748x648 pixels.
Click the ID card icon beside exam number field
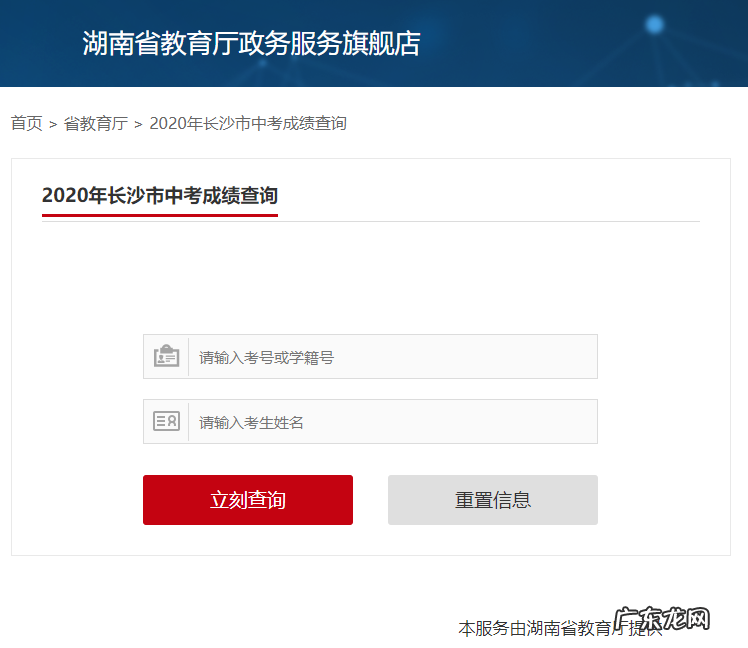click(x=166, y=357)
